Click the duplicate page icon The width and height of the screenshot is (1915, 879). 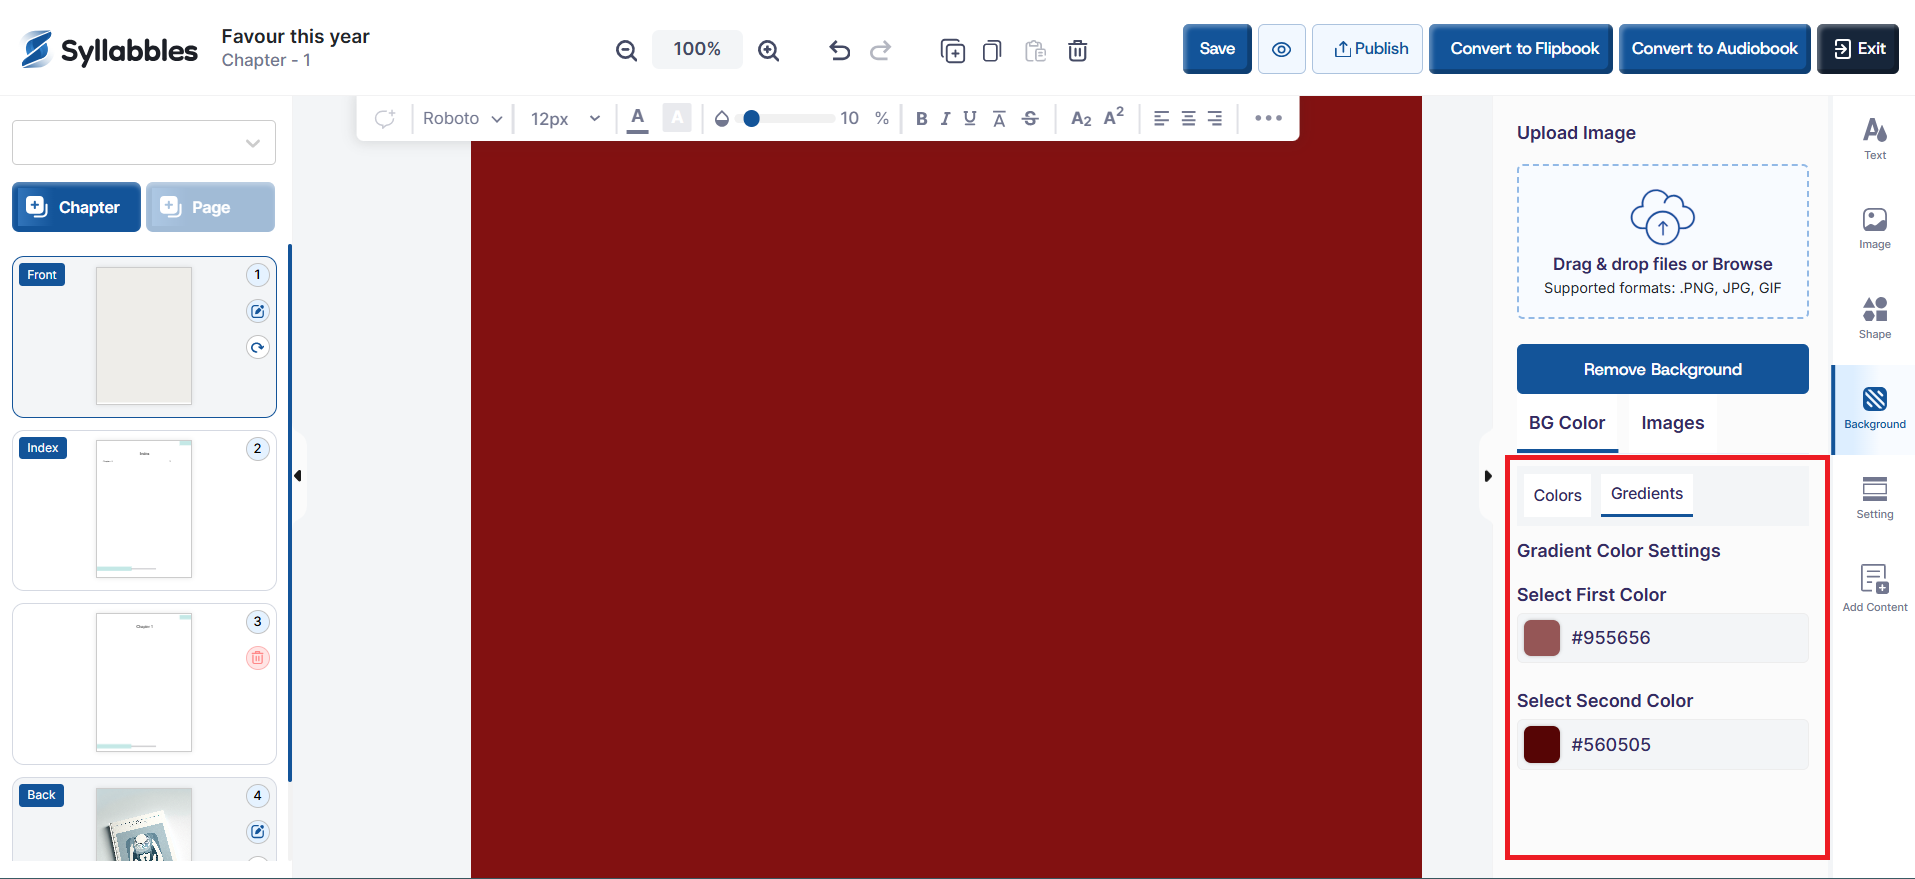[952, 50]
